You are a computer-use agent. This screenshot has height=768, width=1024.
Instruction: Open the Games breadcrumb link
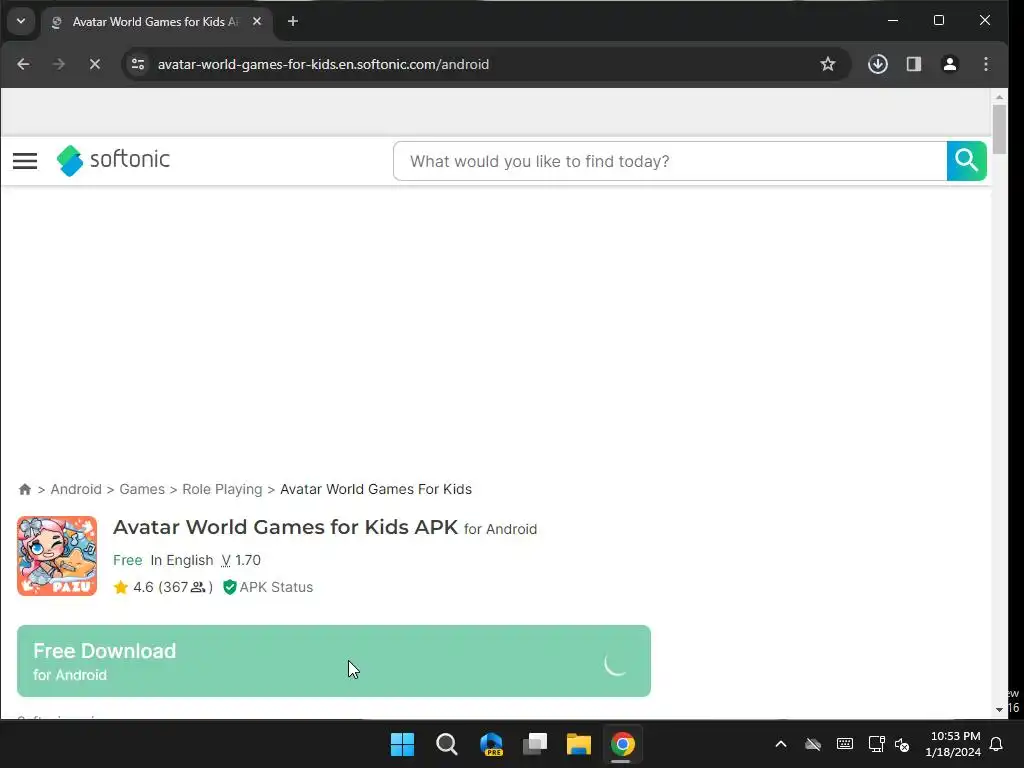[x=142, y=489]
